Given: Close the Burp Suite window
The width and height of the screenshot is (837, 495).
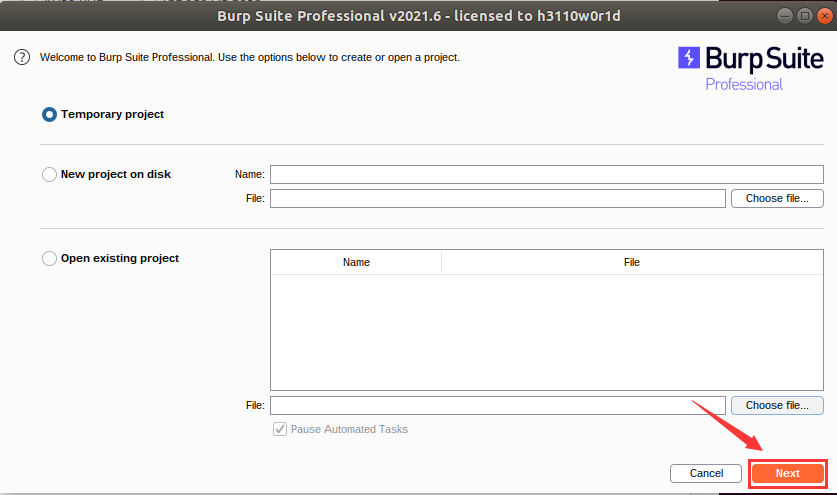Looking at the screenshot, I should click(825, 16).
